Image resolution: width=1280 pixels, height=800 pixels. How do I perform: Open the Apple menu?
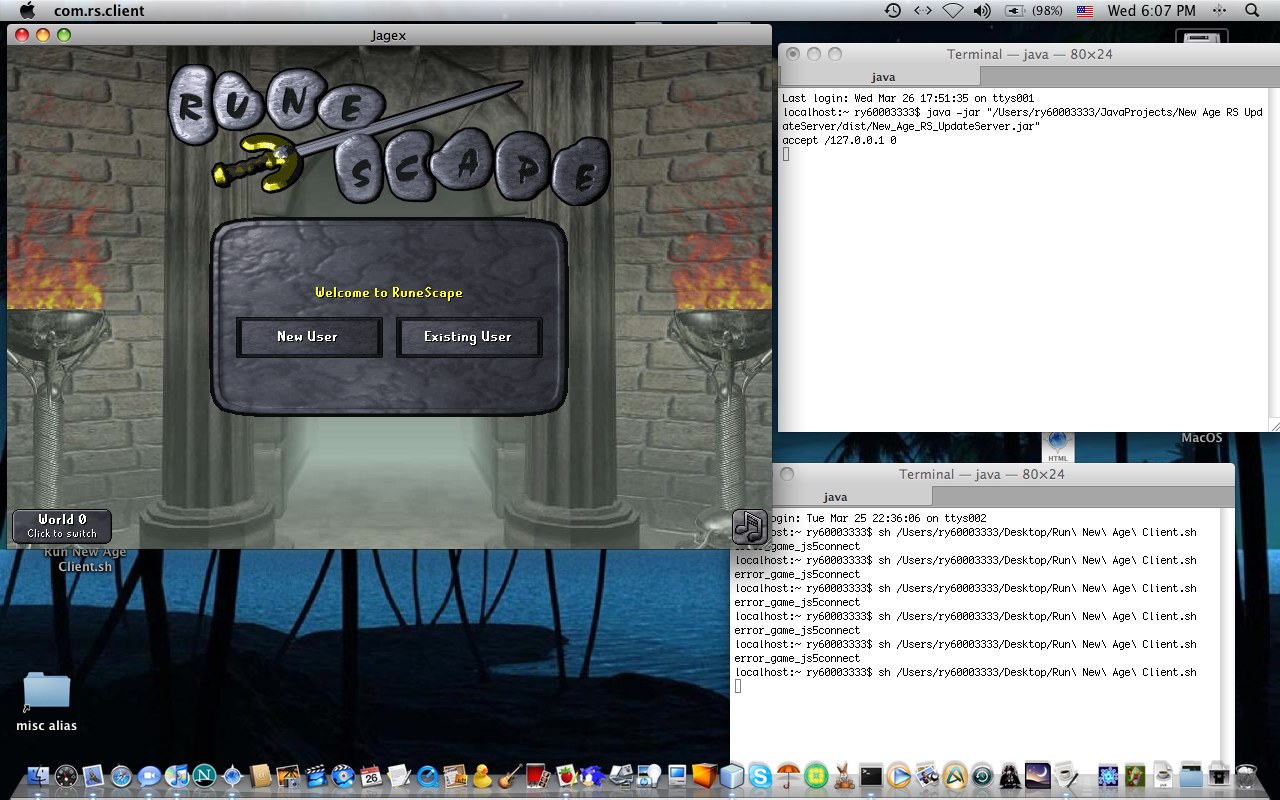tap(27, 11)
